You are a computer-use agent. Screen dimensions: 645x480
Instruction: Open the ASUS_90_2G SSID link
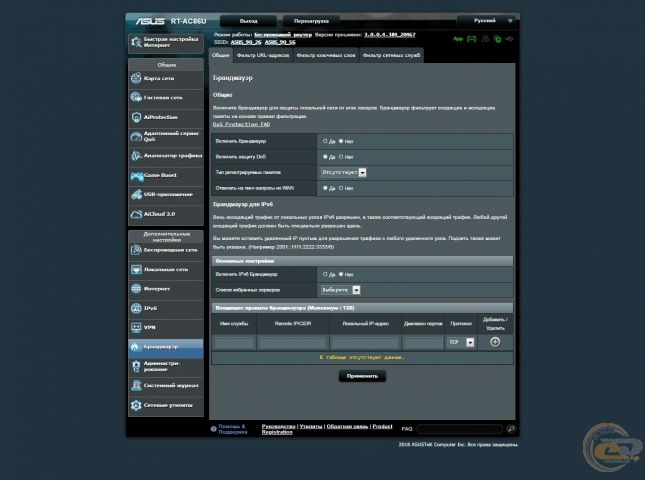pos(246,42)
